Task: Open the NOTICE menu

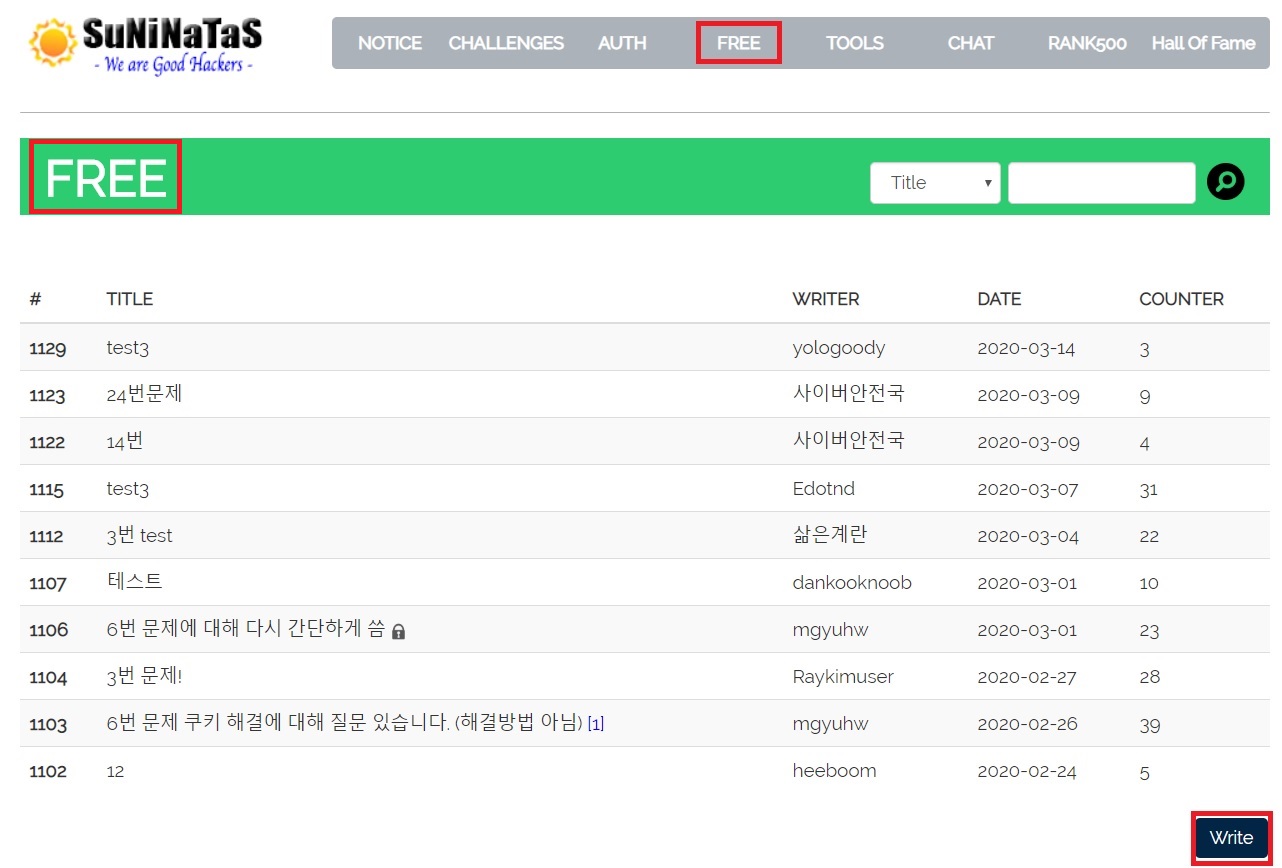Action: click(x=390, y=43)
